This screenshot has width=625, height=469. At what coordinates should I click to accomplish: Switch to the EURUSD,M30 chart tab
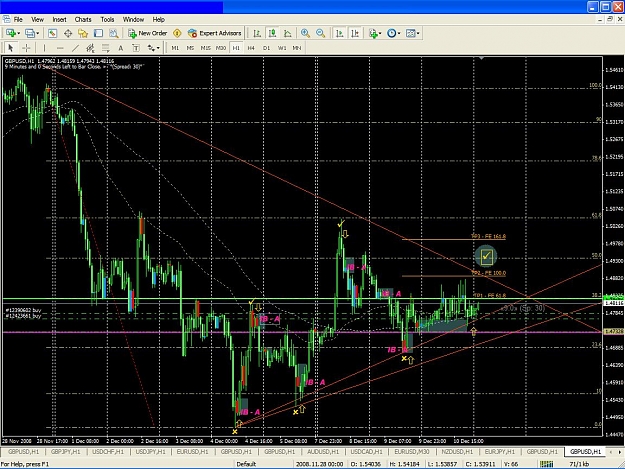(412, 452)
